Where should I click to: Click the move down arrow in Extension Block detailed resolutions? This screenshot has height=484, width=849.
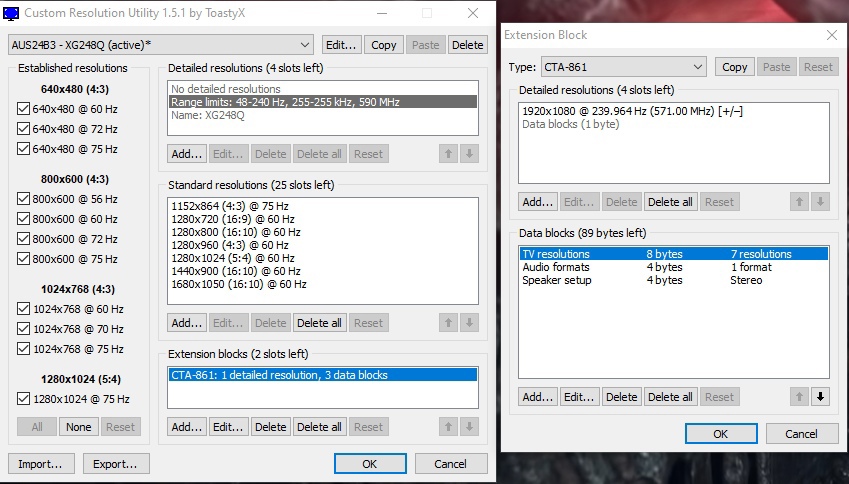821,202
